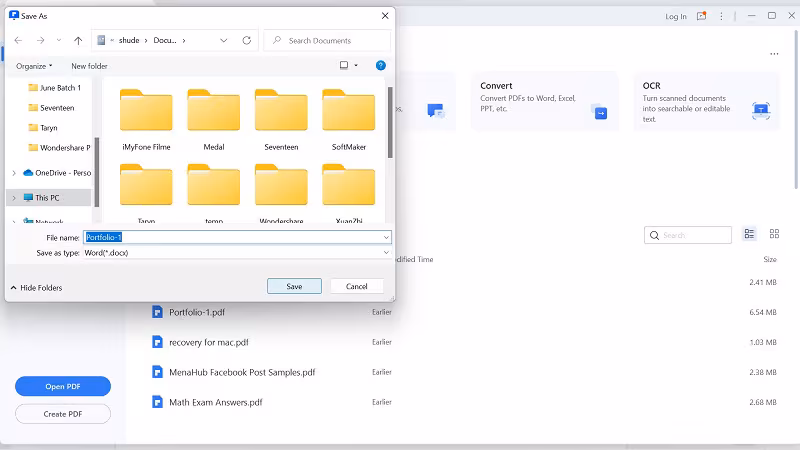Navigate up one folder level
This screenshot has width=800, height=450.
[x=78, y=40]
